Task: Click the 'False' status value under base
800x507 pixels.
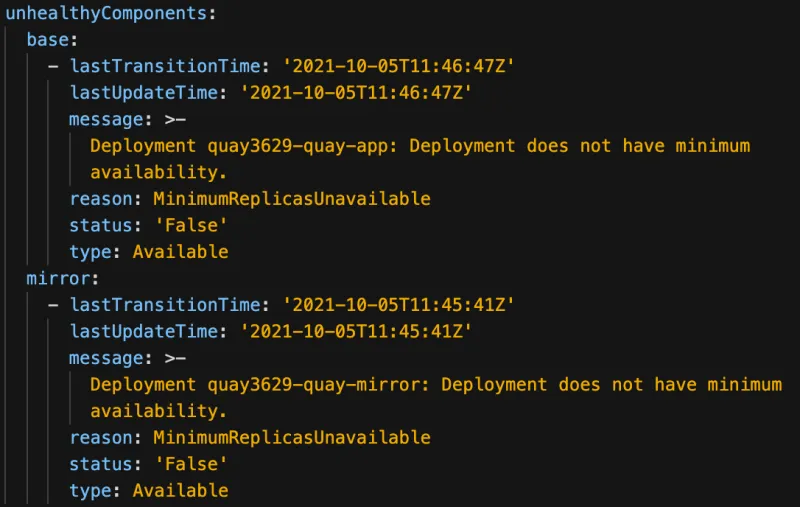Action: pos(190,225)
